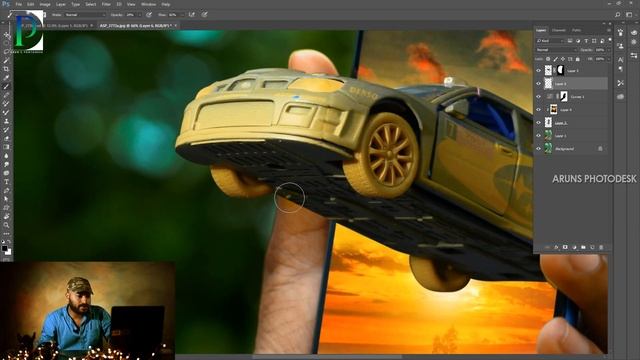Select the Lasso tool
The height and width of the screenshot is (360, 640).
6,52
